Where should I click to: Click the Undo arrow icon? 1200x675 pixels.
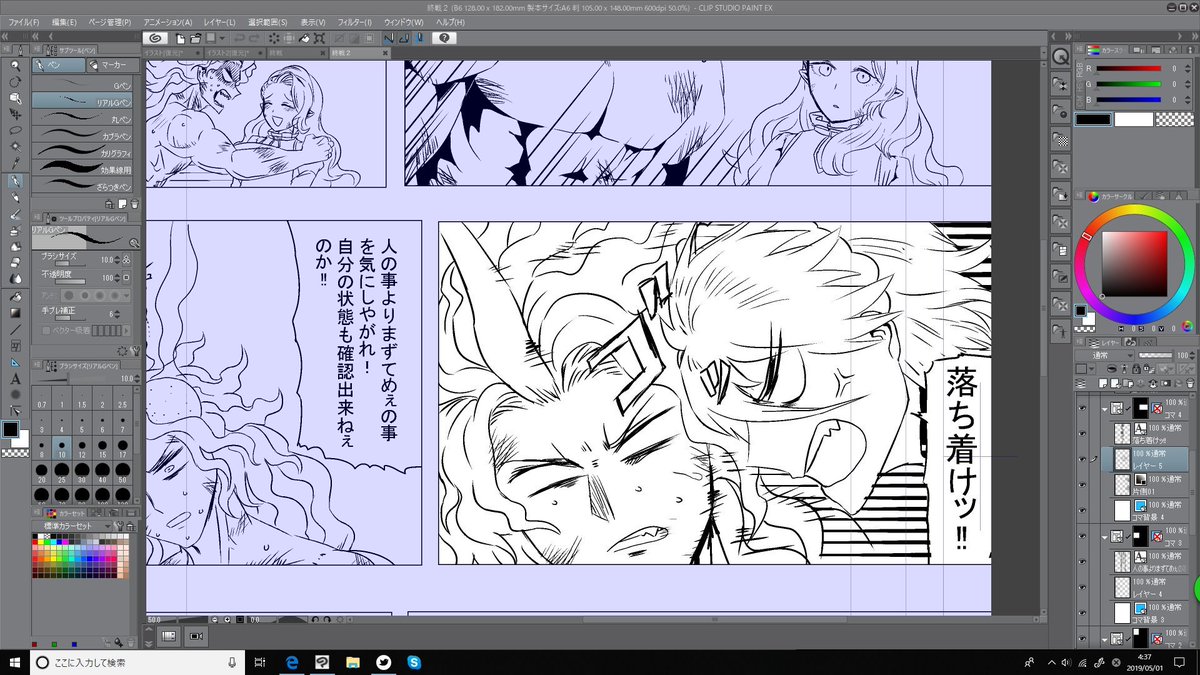point(238,38)
